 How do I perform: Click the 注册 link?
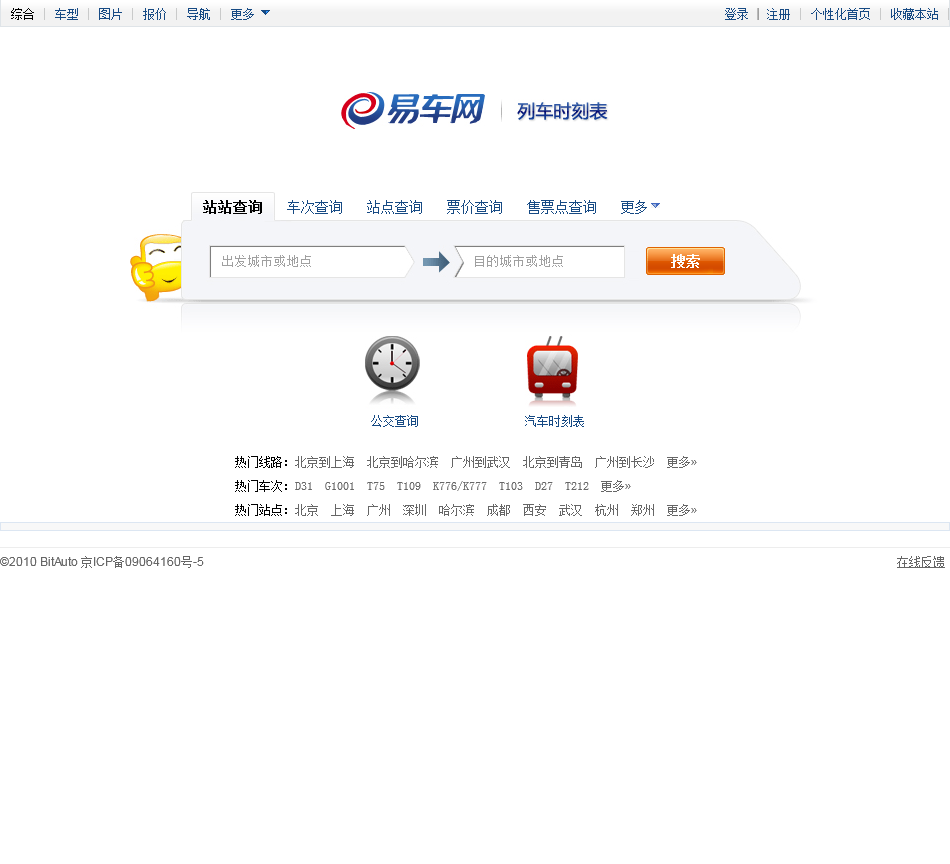click(x=779, y=14)
